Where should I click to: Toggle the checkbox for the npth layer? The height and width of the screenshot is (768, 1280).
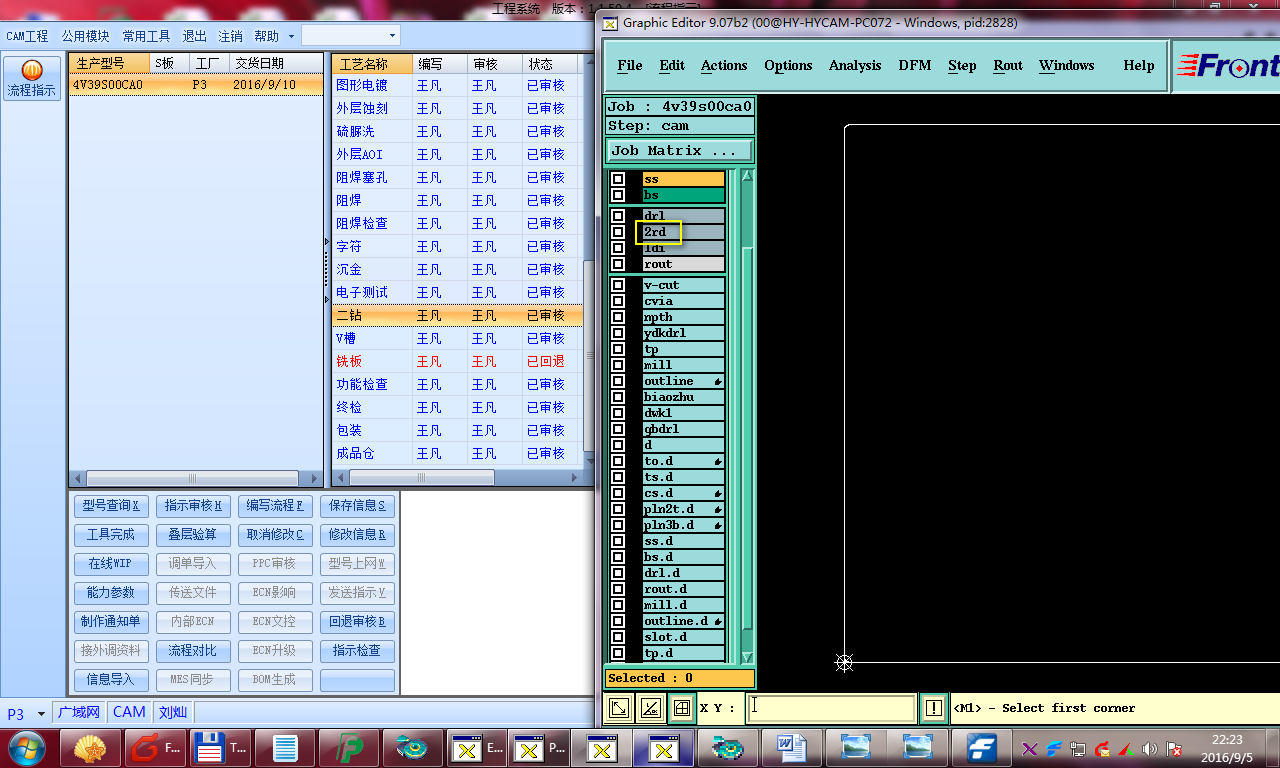pos(618,317)
